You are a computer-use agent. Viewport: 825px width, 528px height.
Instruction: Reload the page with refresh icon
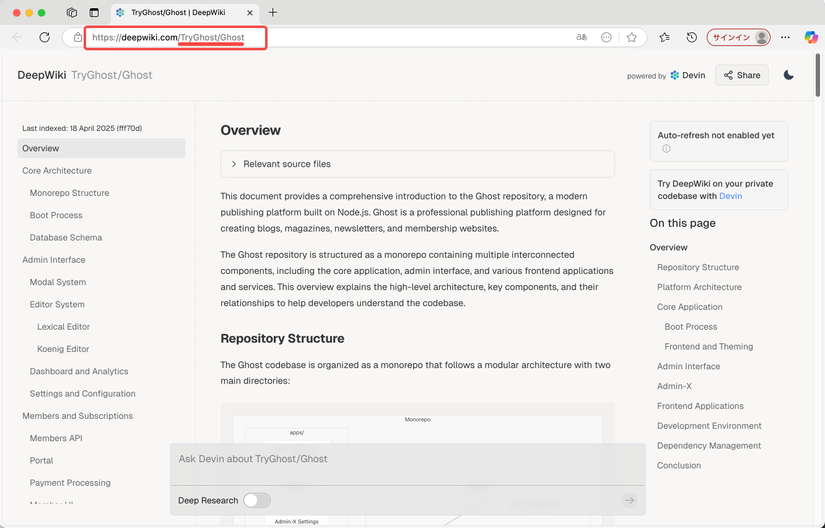tap(45, 37)
